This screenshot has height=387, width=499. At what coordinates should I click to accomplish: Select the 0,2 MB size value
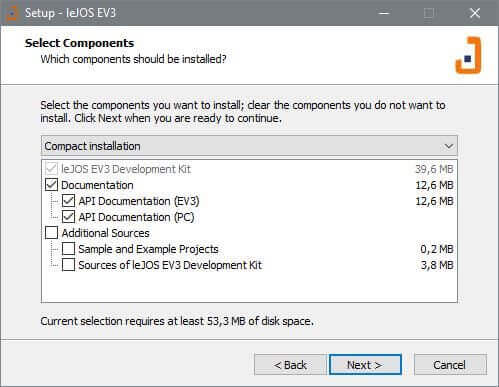pos(437,249)
